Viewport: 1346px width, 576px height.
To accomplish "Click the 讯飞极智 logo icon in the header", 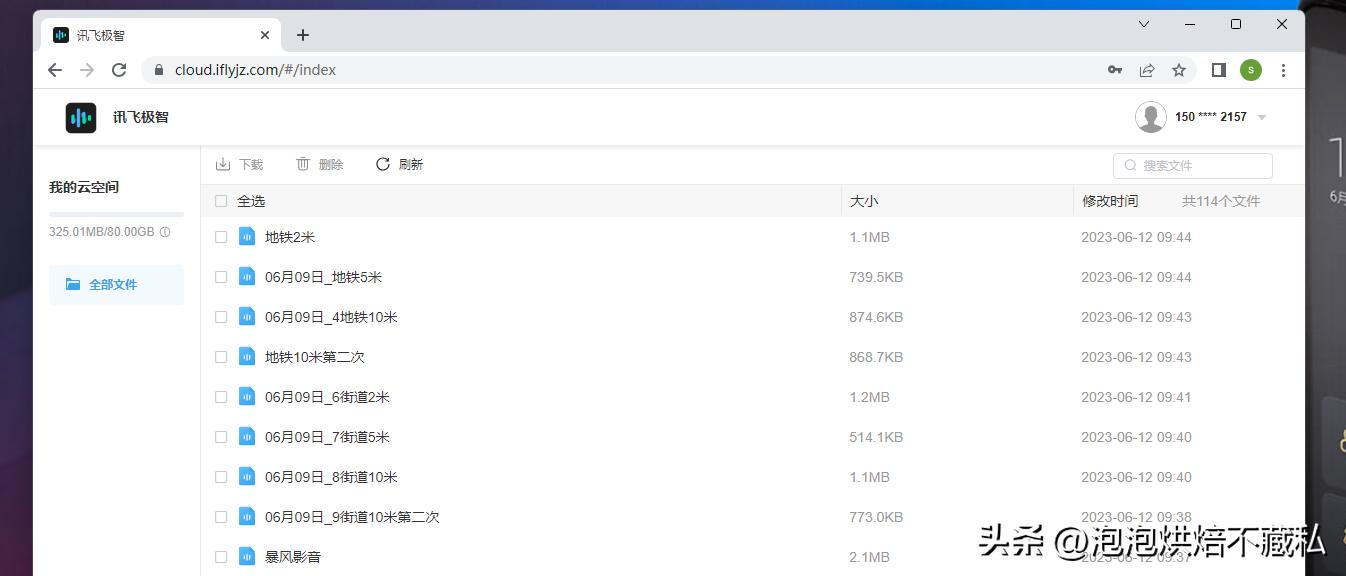I will [x=80, y=117].
